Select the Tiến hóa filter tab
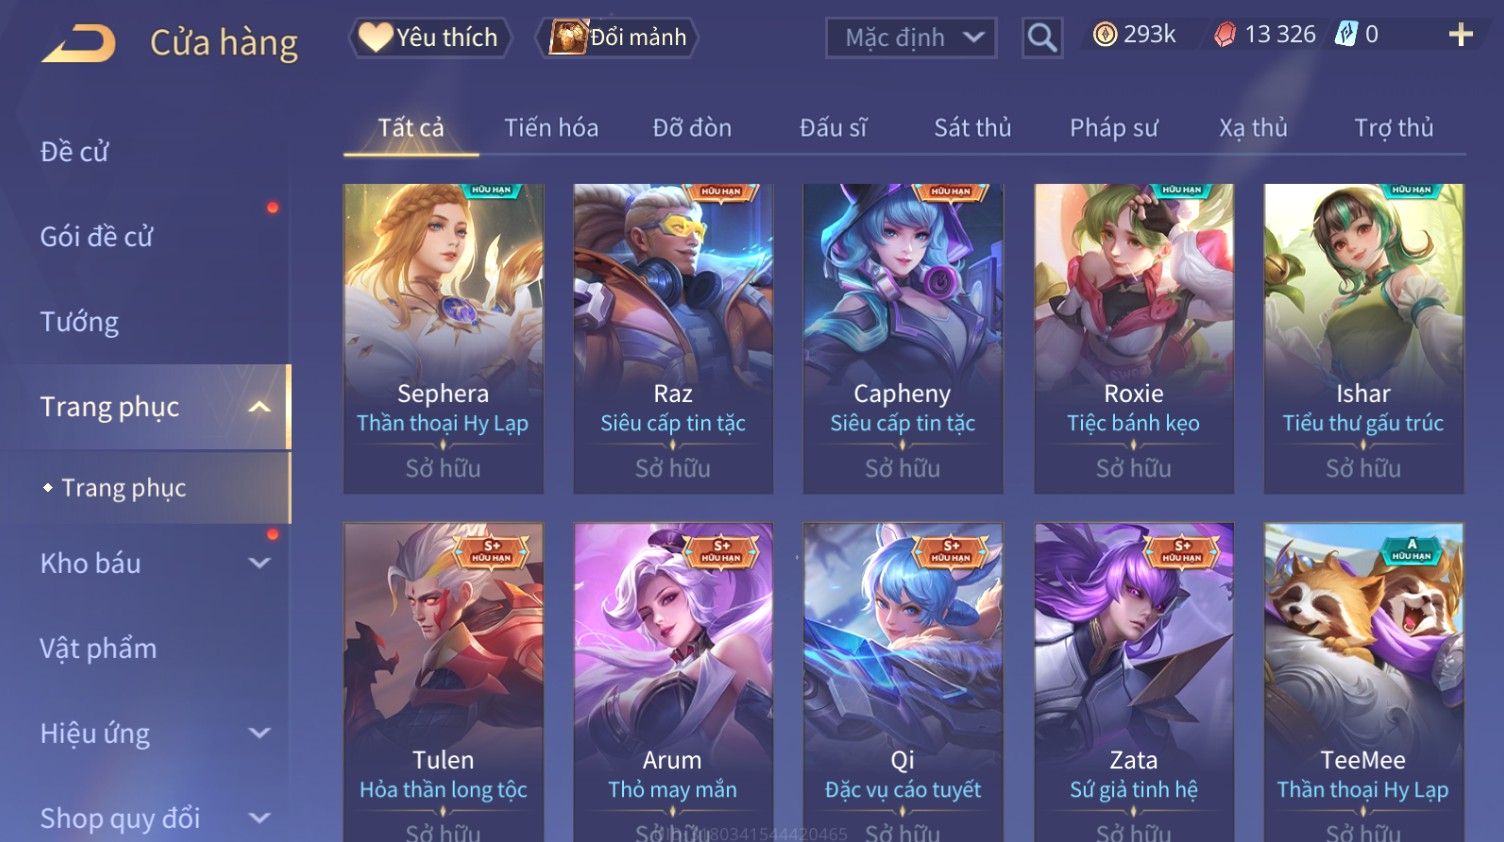Screen dimensions: 1504x842 point(551,128)
